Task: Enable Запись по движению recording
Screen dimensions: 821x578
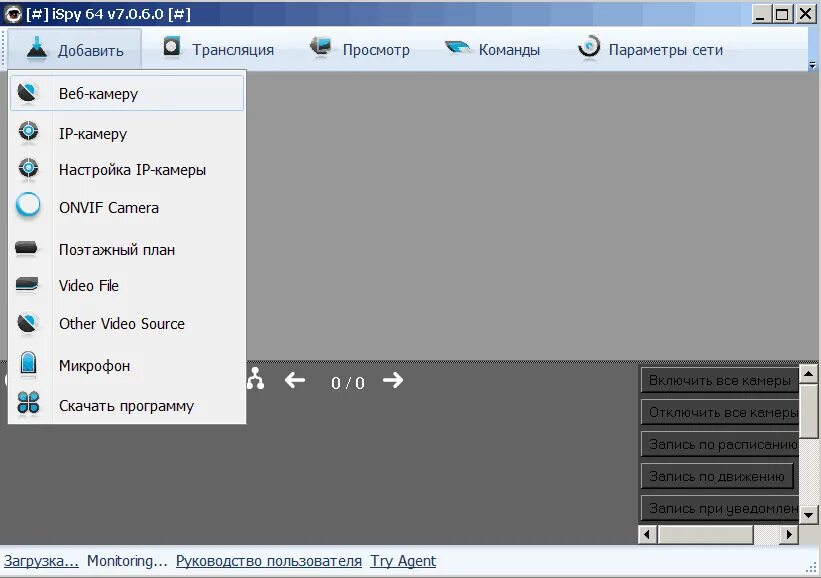Action: [718, 475]
